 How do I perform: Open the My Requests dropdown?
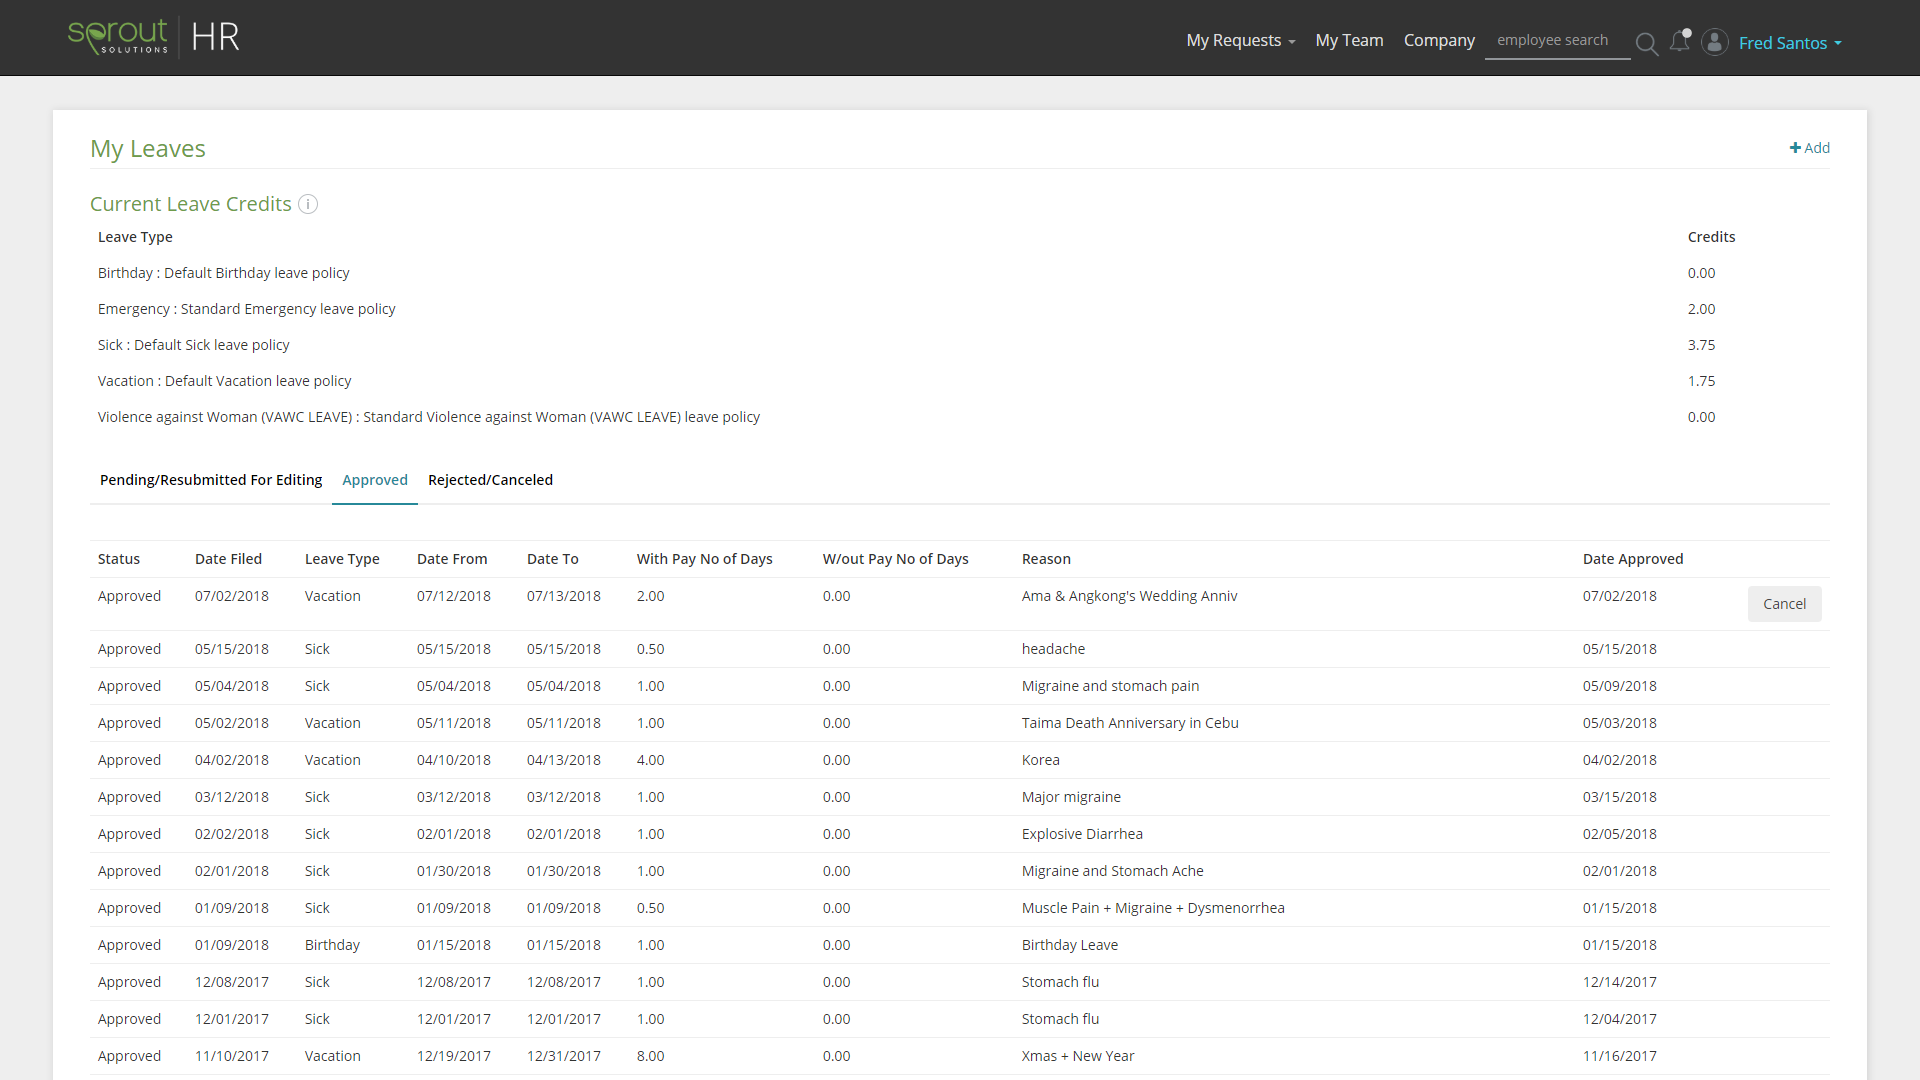coord(1239,40)
